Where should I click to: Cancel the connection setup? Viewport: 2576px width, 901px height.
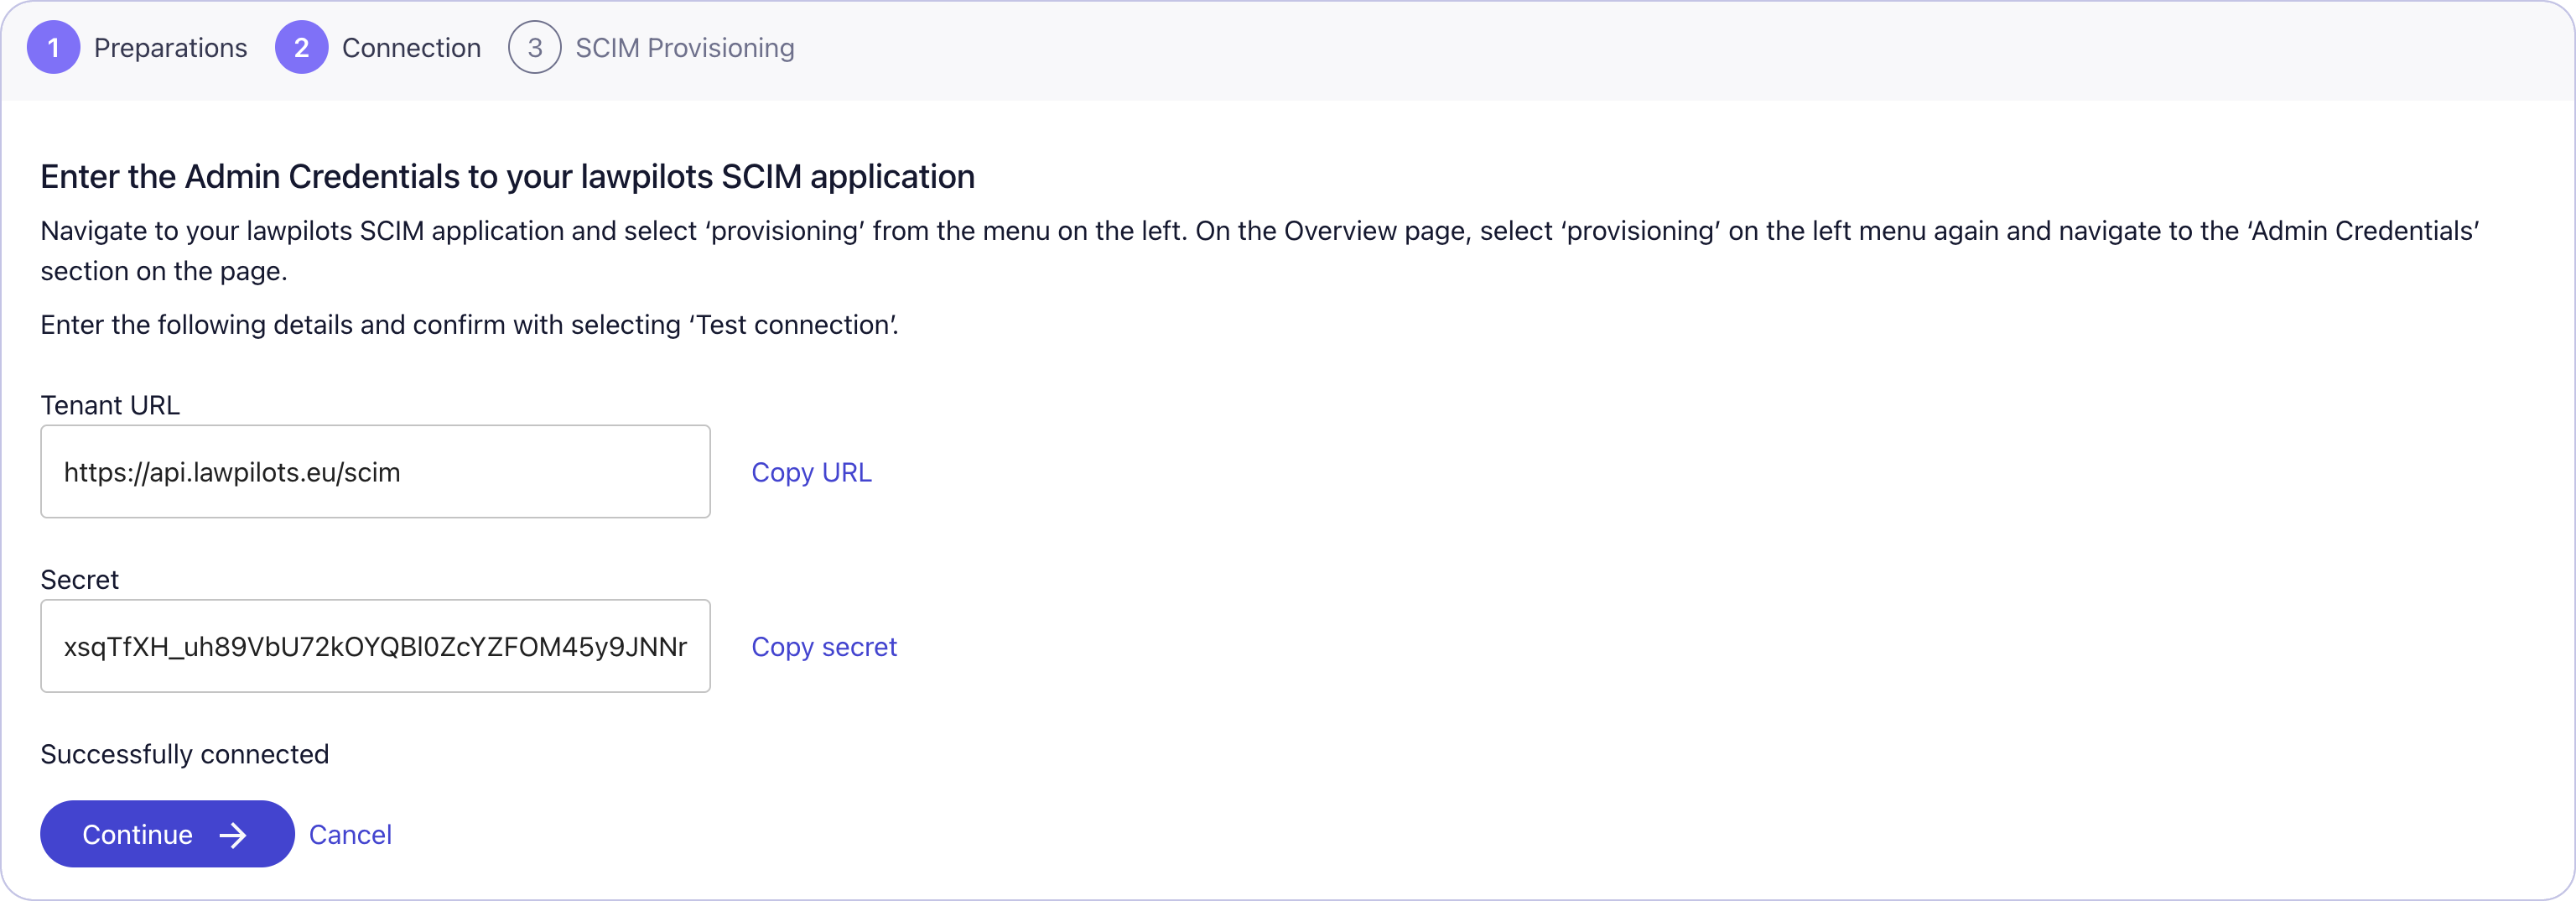click(x=350, y=835)
